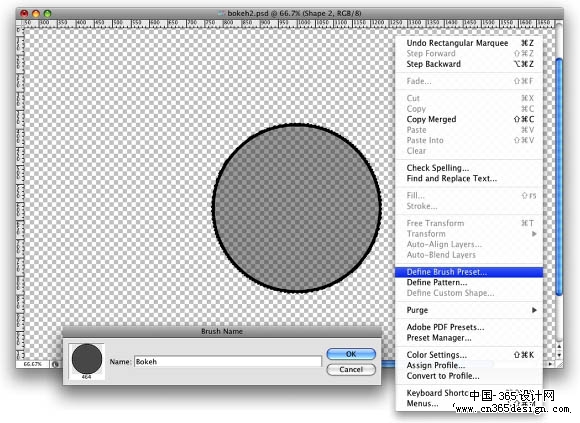Click the brush preview thumbnail
The width and height of the screenshot is (580, 423).
(x=87, y=361)
